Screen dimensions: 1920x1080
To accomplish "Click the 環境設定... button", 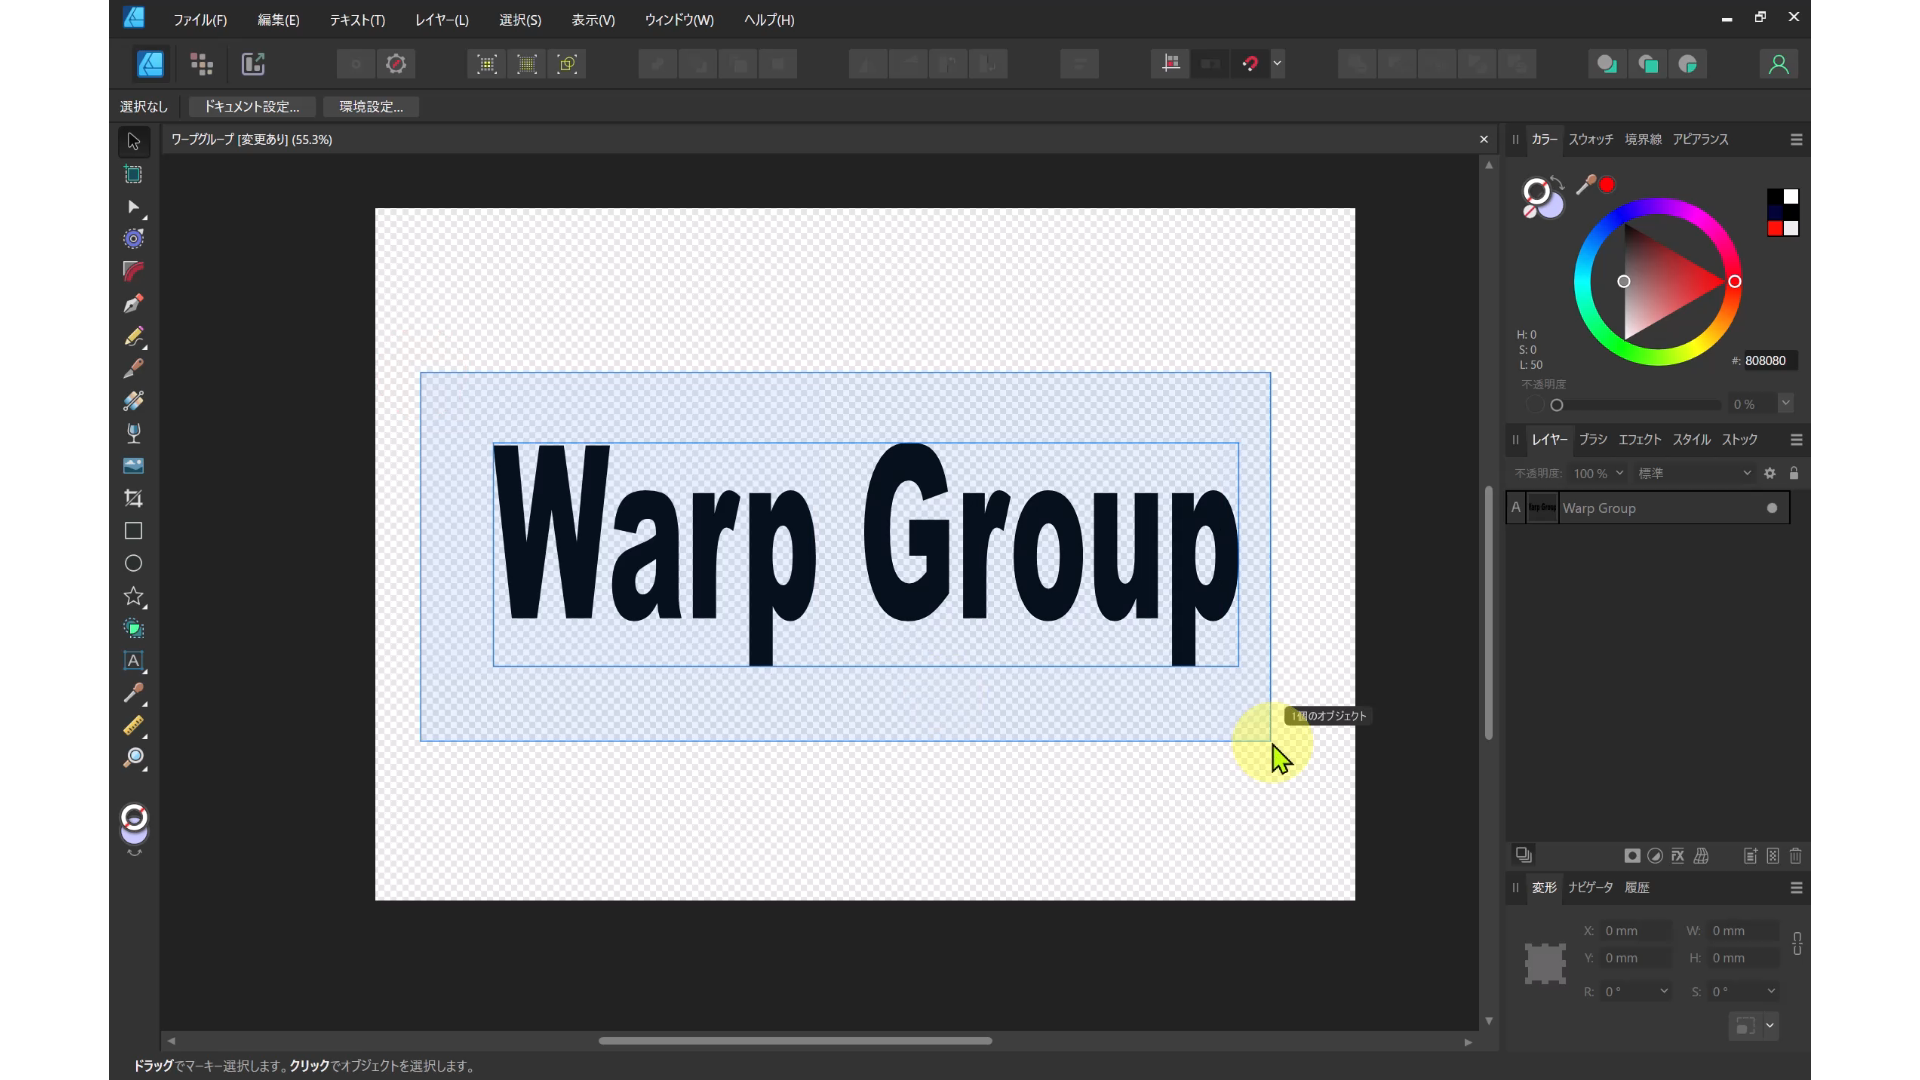I will pyautogui.click(x=371, y=106).
